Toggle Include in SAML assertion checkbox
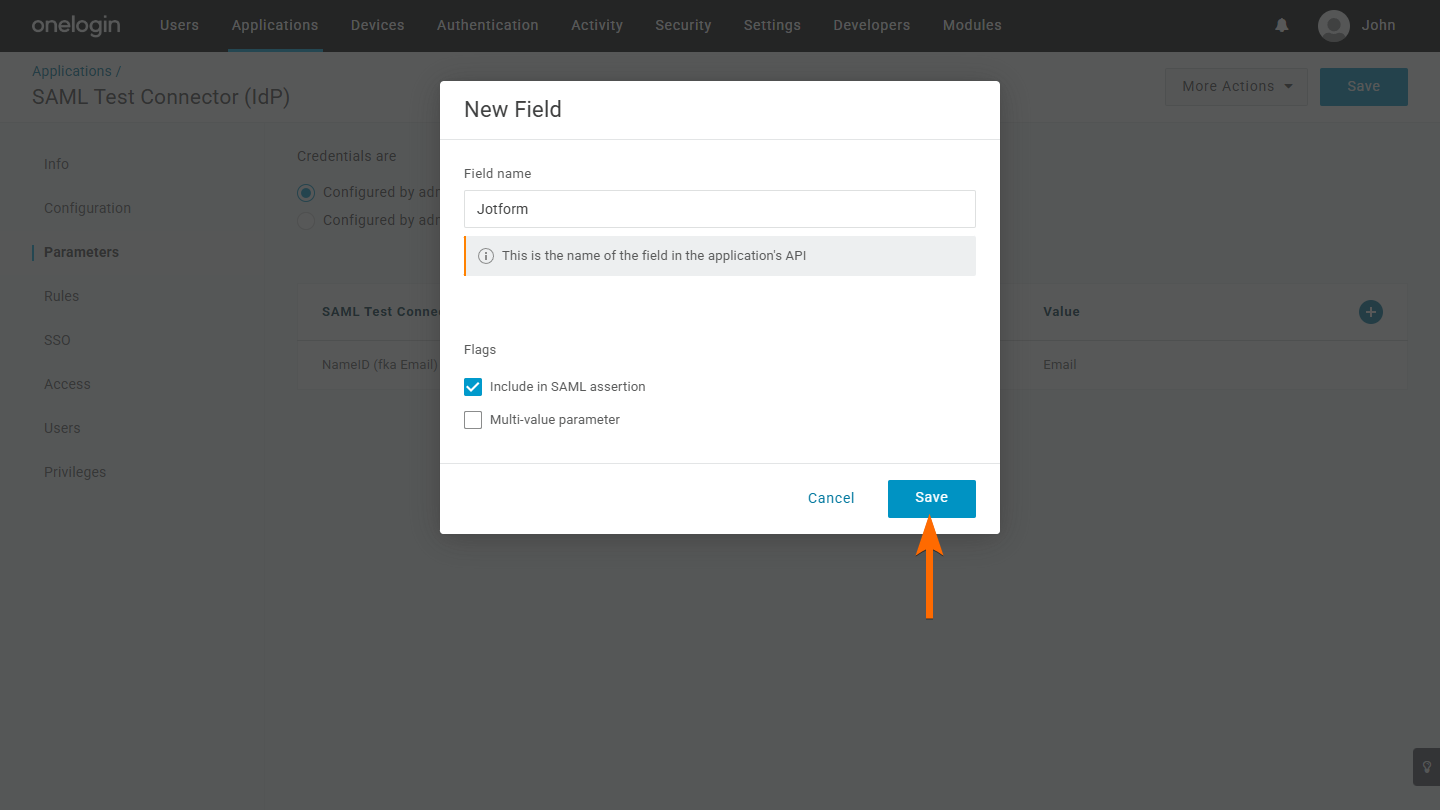 (473, 387)
